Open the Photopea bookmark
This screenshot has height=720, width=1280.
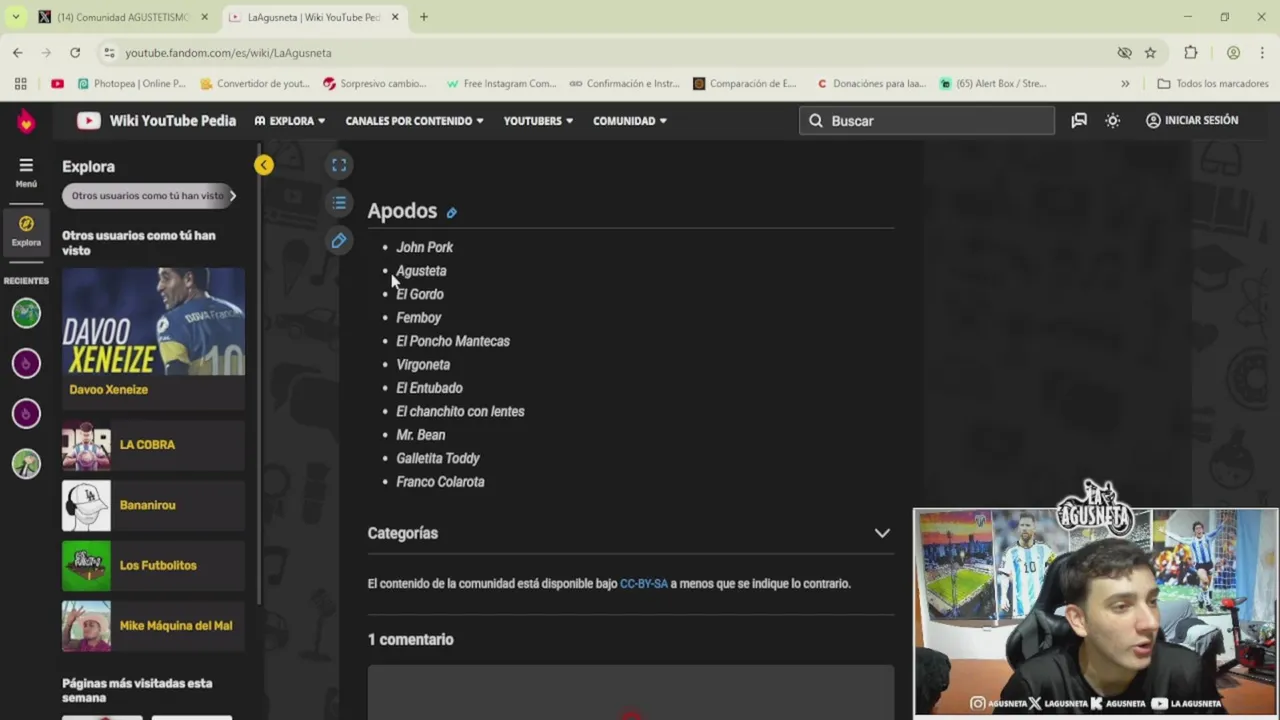(x=132, y=84)
